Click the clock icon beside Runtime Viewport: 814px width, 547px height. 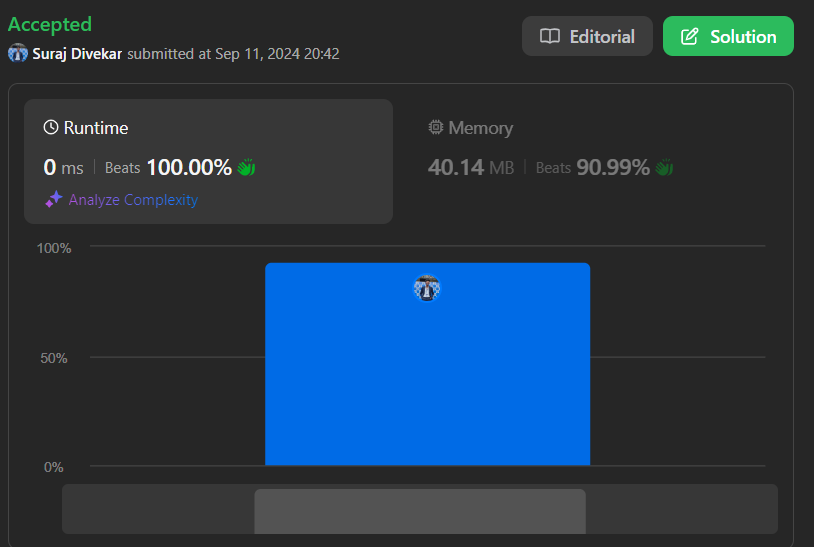click(x=51, y=128)
